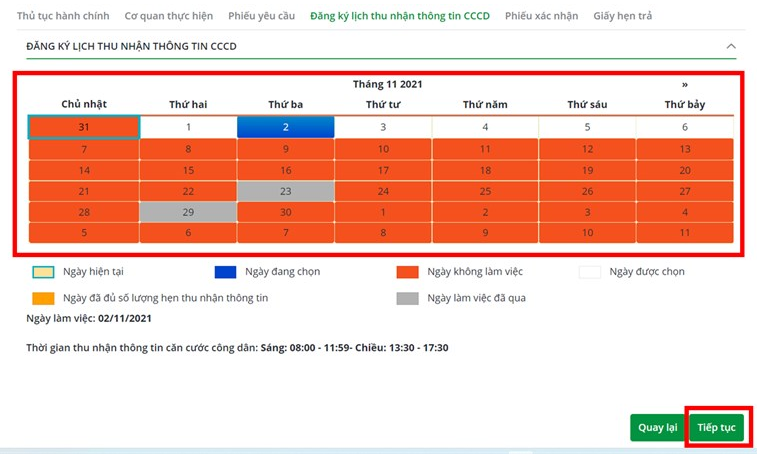Pick date 5 under Thứ sáu
Image resolution: width=757 pixels, height=455 pixels.
[x=587, y=127]
